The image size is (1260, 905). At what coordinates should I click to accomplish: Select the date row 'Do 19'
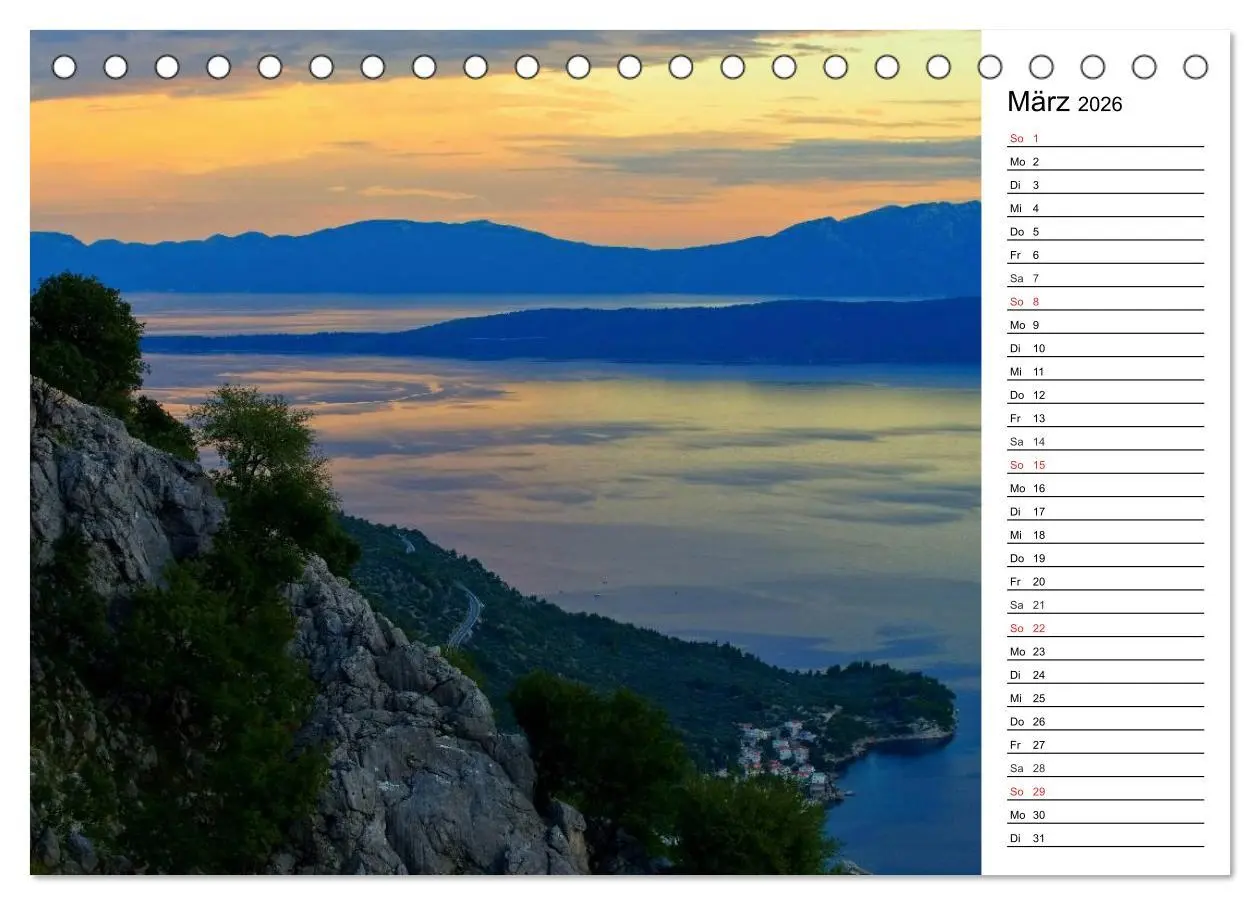click(x=1105, y=558)
